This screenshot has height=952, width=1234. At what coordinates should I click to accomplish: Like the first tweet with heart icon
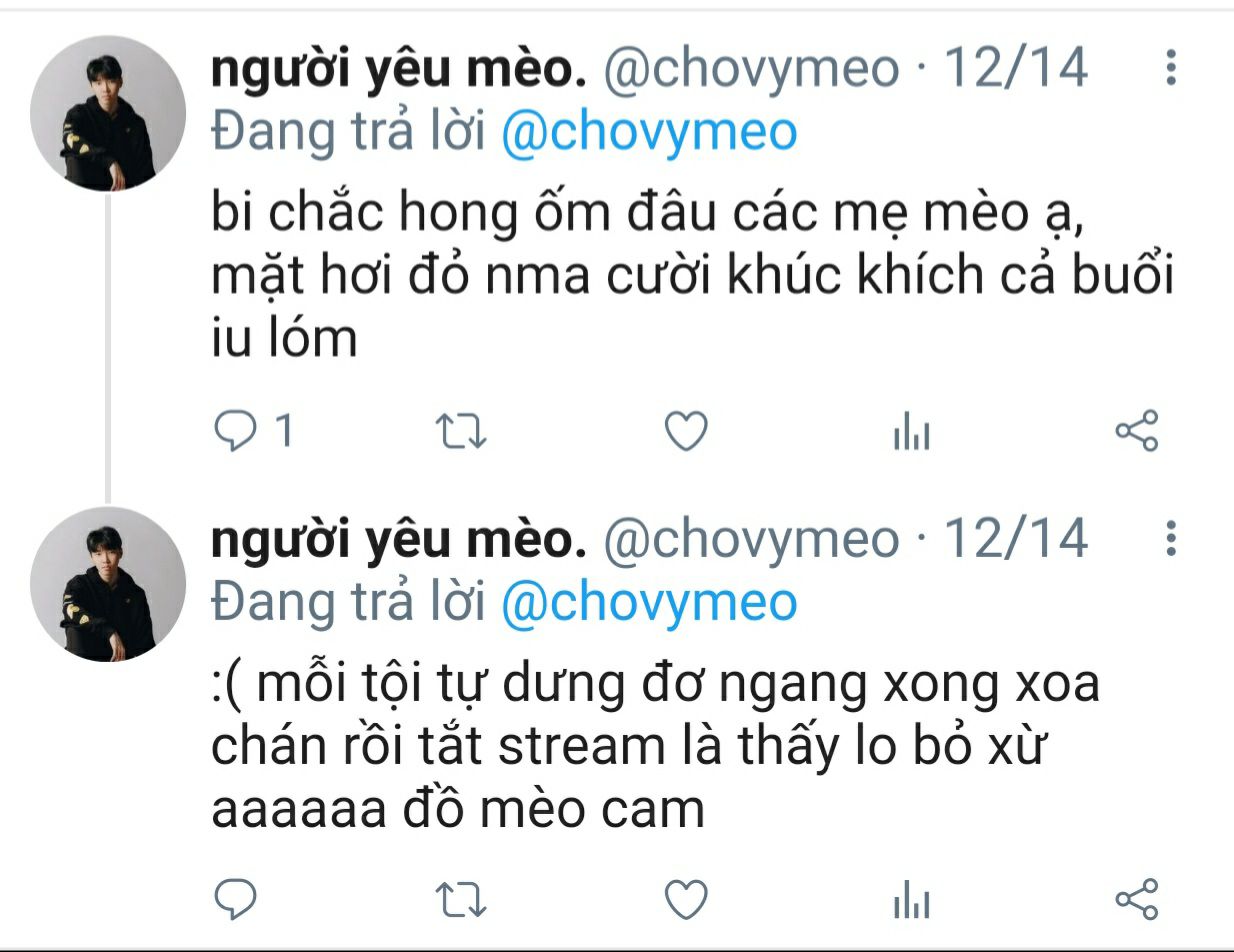tap(686, 431)
